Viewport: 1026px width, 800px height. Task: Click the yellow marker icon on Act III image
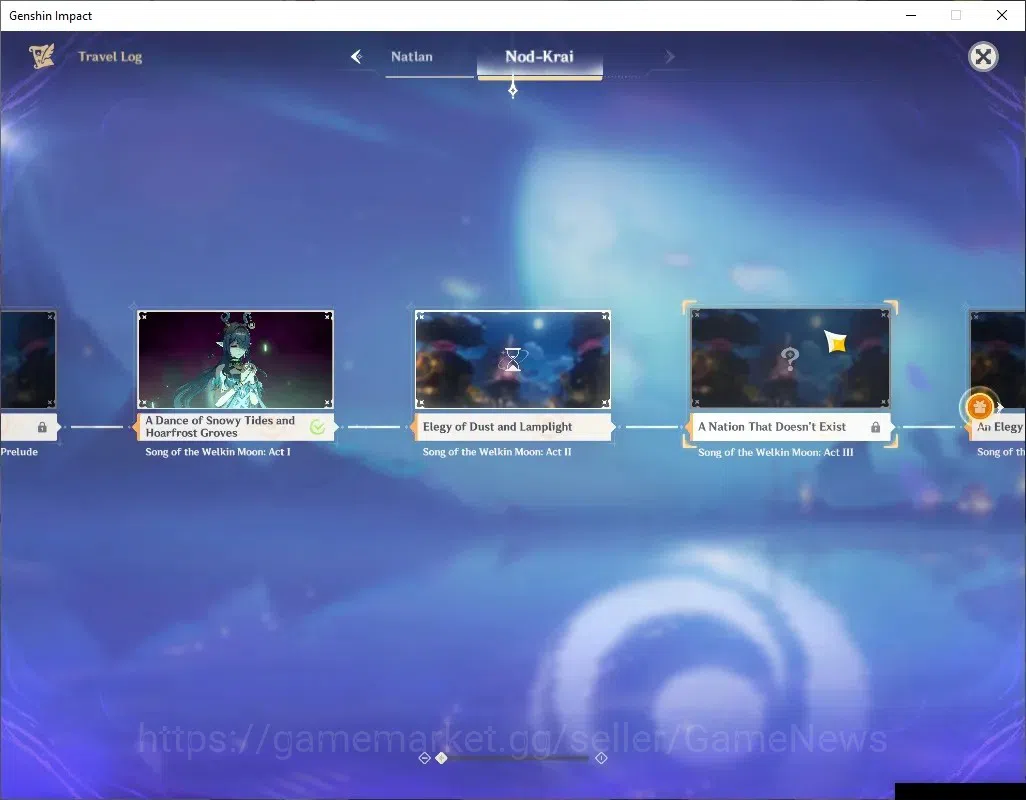coord(836,341)
